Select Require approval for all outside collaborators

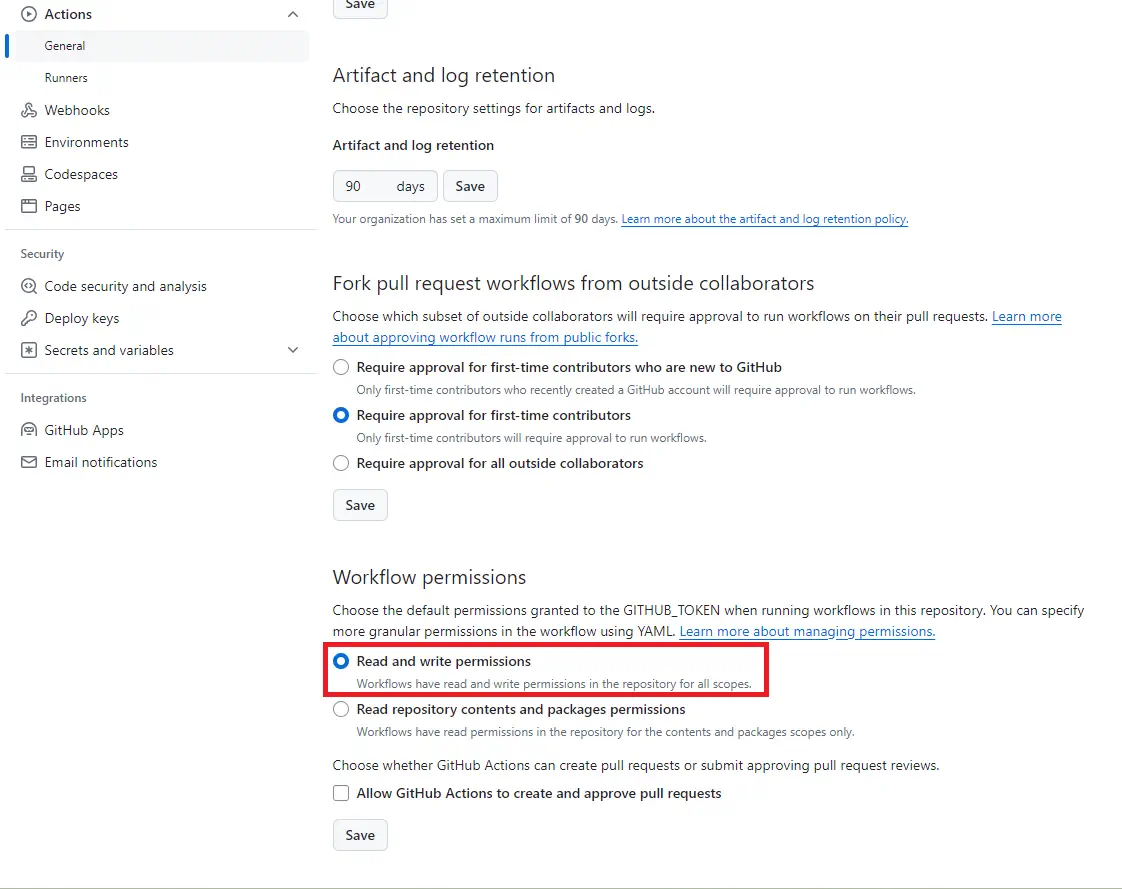pos(340,463)
